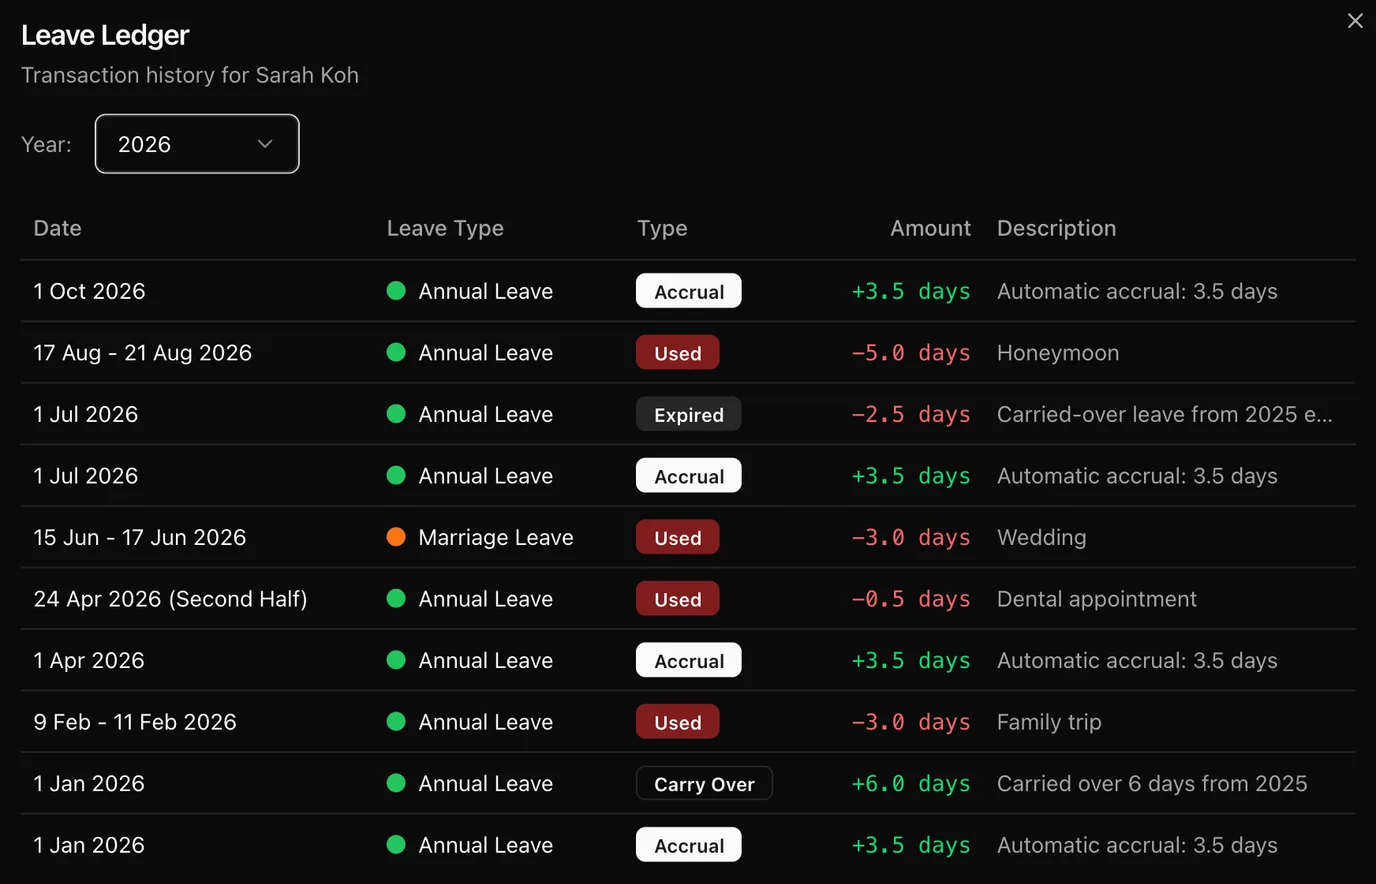The image size is (1376, 884).
Task: Click the -5.0 days amount
Action: pyautogui.click(x=910, y=353)
